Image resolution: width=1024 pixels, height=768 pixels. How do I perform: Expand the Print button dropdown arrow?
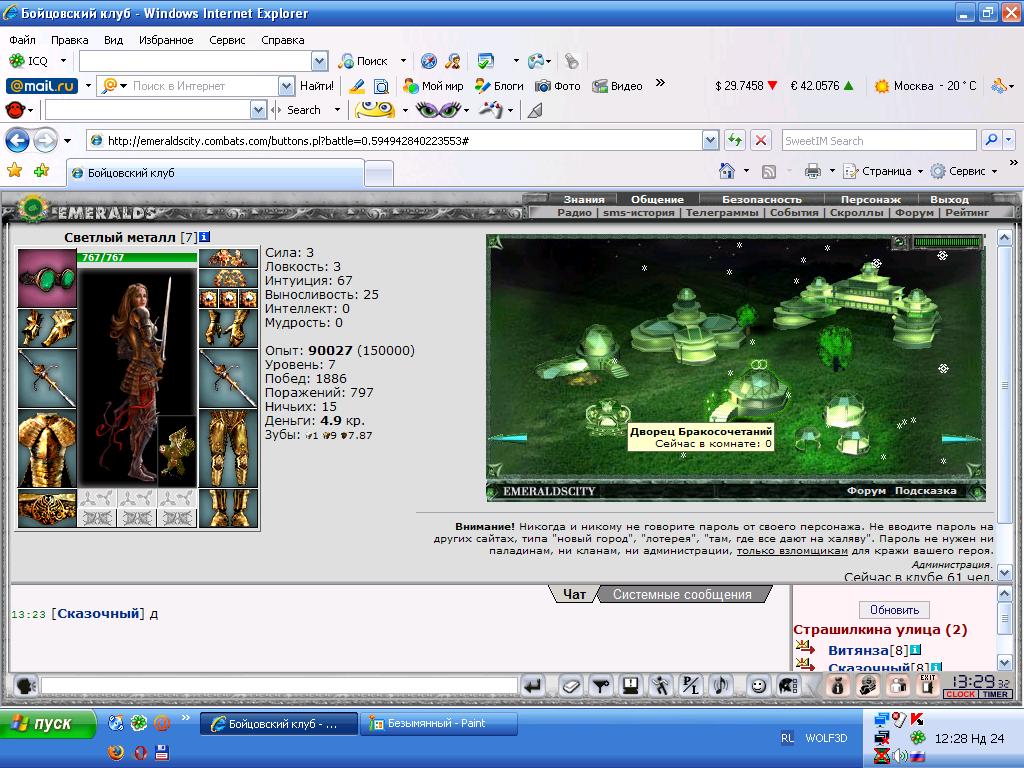[832, 171]
